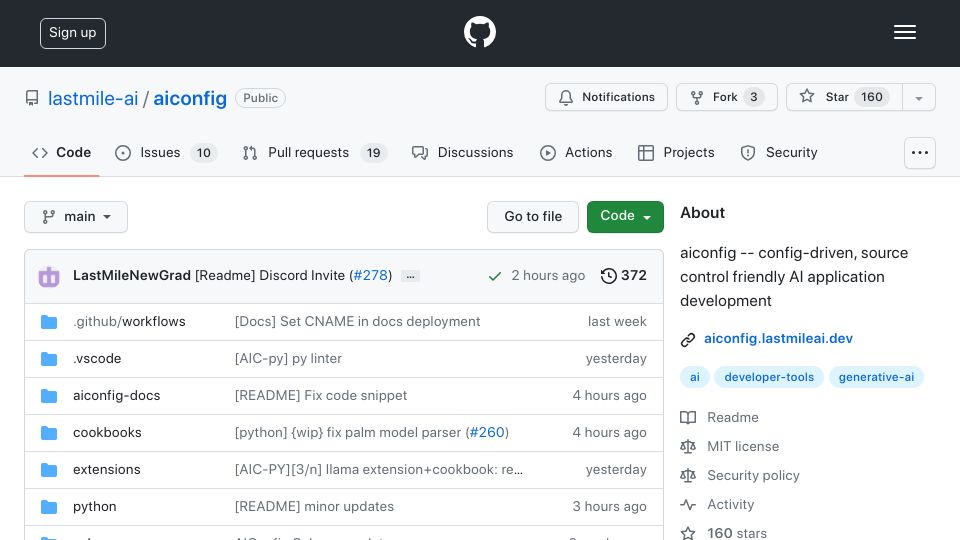Select the ai topic tag
Viewport: 960px width, 540px height.
694,377
